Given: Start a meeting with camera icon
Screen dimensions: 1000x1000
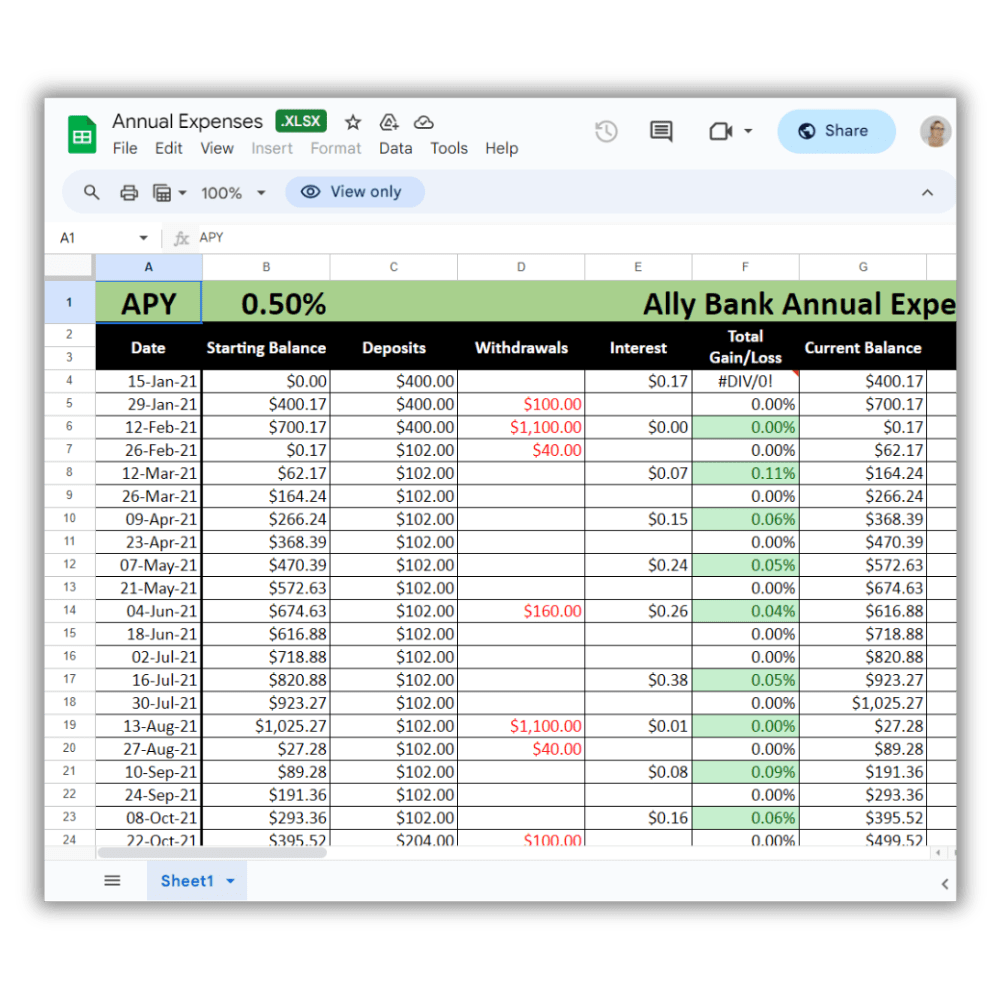Looking at the screenshot, I should pyautogui.click(x=721, y=131).
